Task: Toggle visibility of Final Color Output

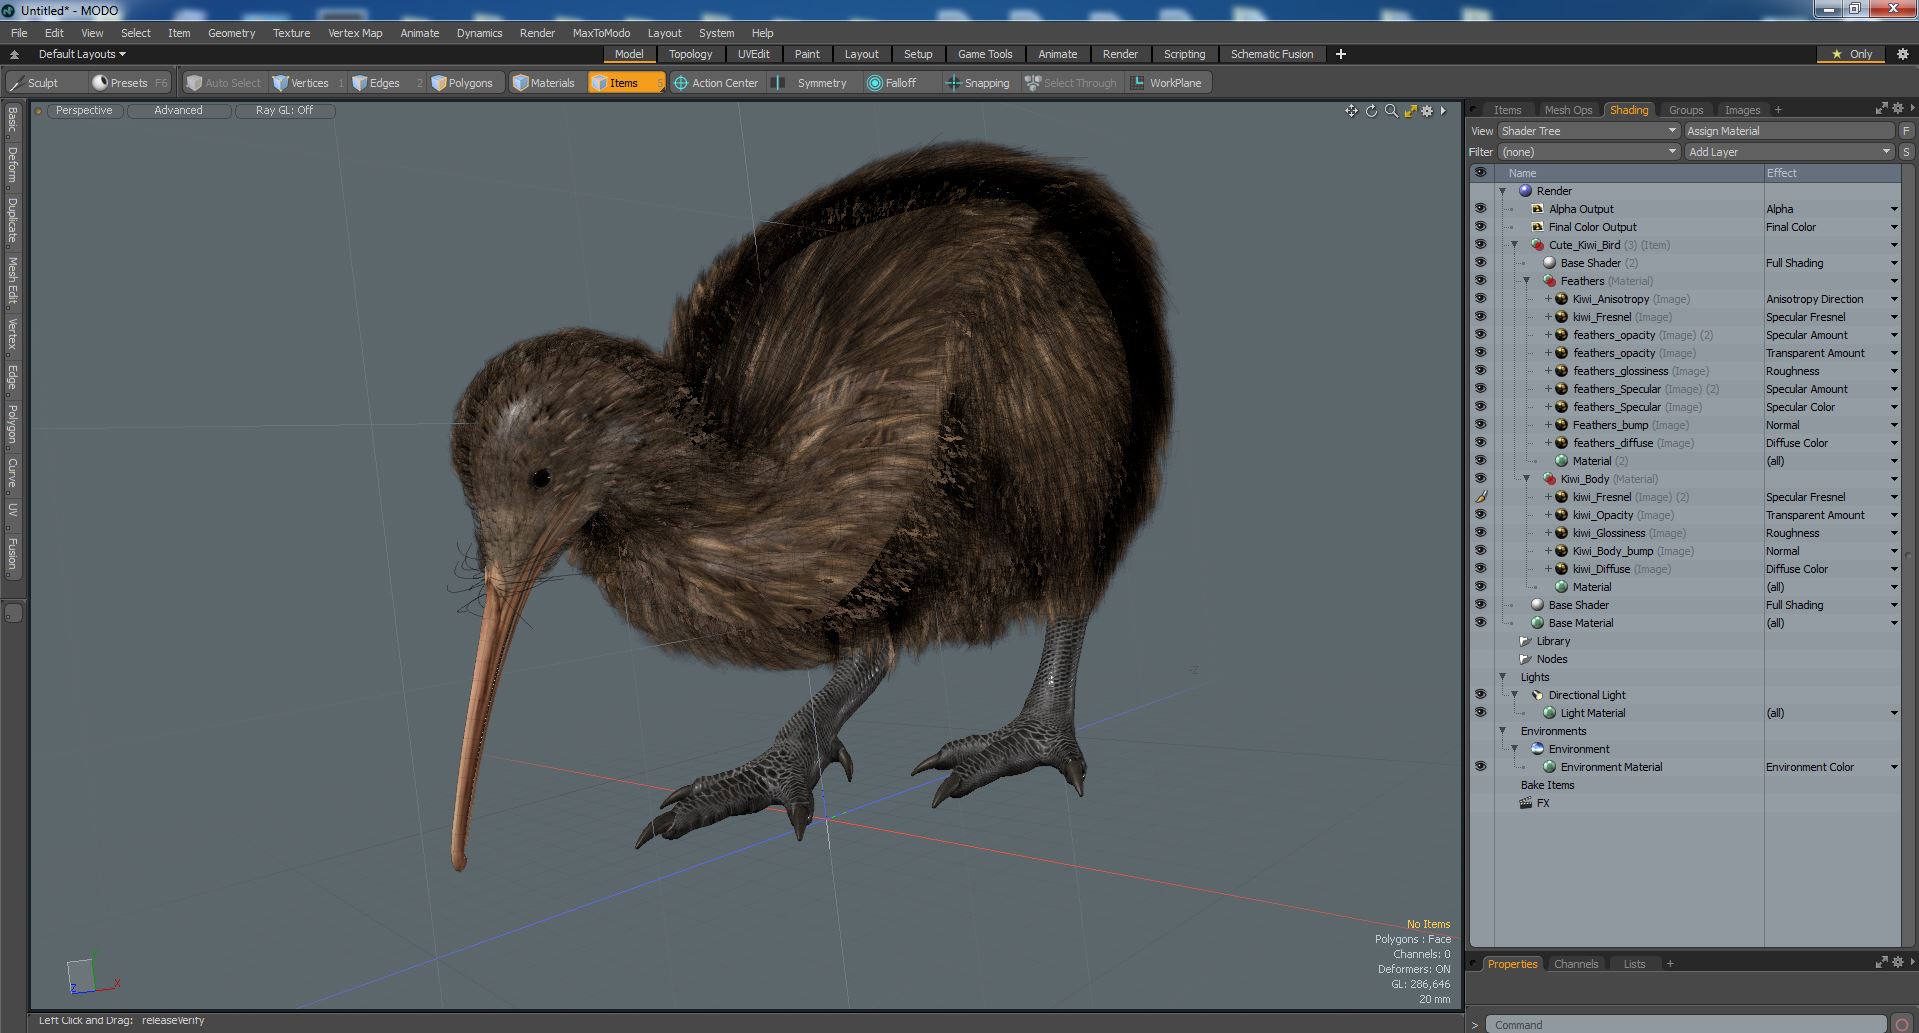Action: [1480, 227]
